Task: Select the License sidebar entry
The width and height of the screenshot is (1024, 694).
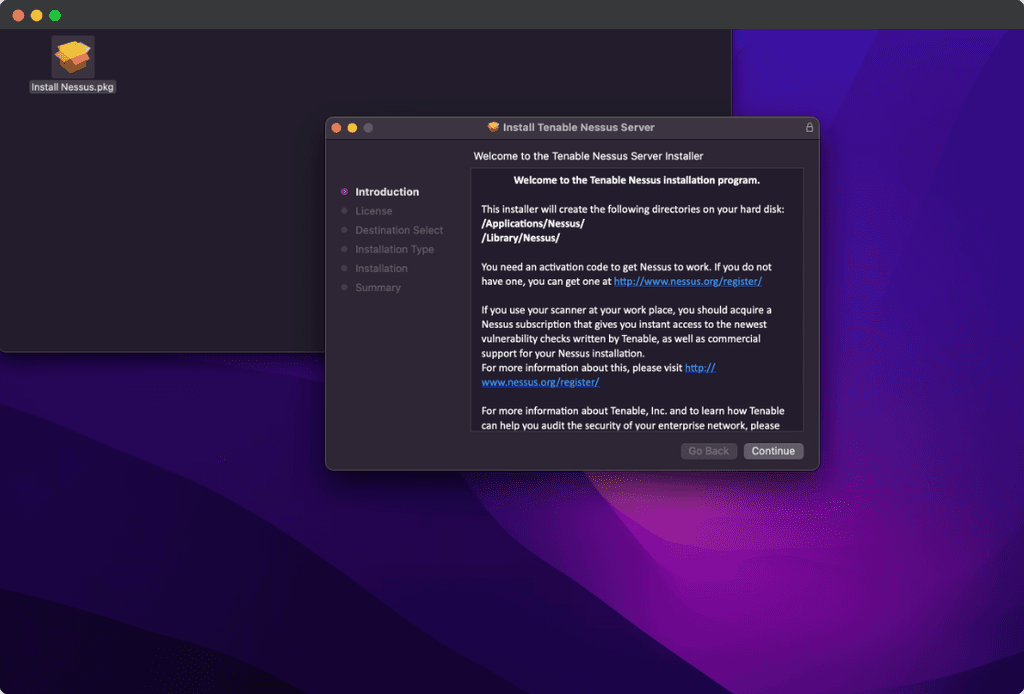Action: point(374,210)
